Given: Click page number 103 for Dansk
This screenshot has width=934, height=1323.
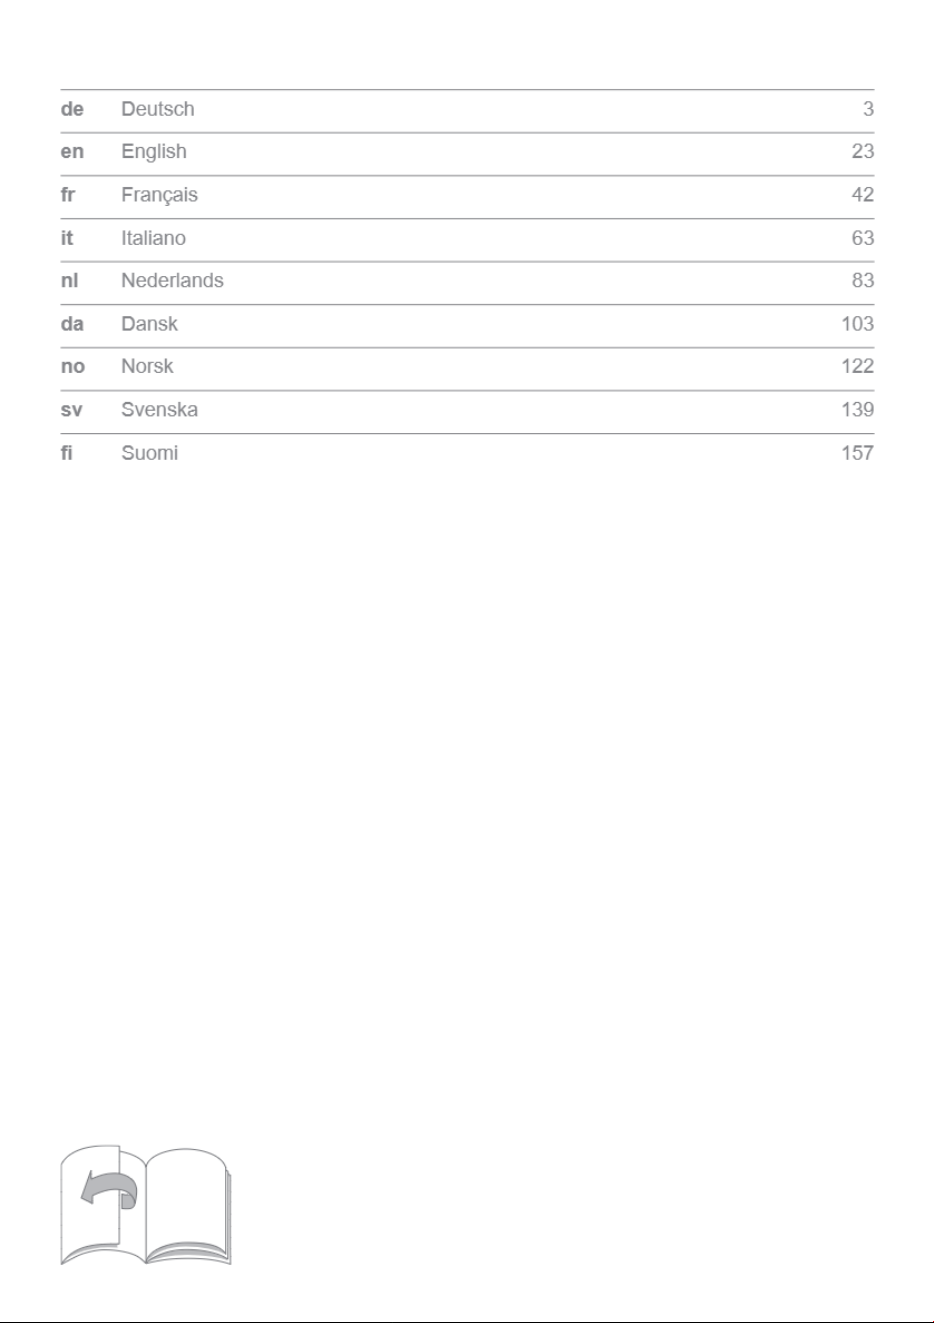Looking at the screenshot, I should (858, 324).
